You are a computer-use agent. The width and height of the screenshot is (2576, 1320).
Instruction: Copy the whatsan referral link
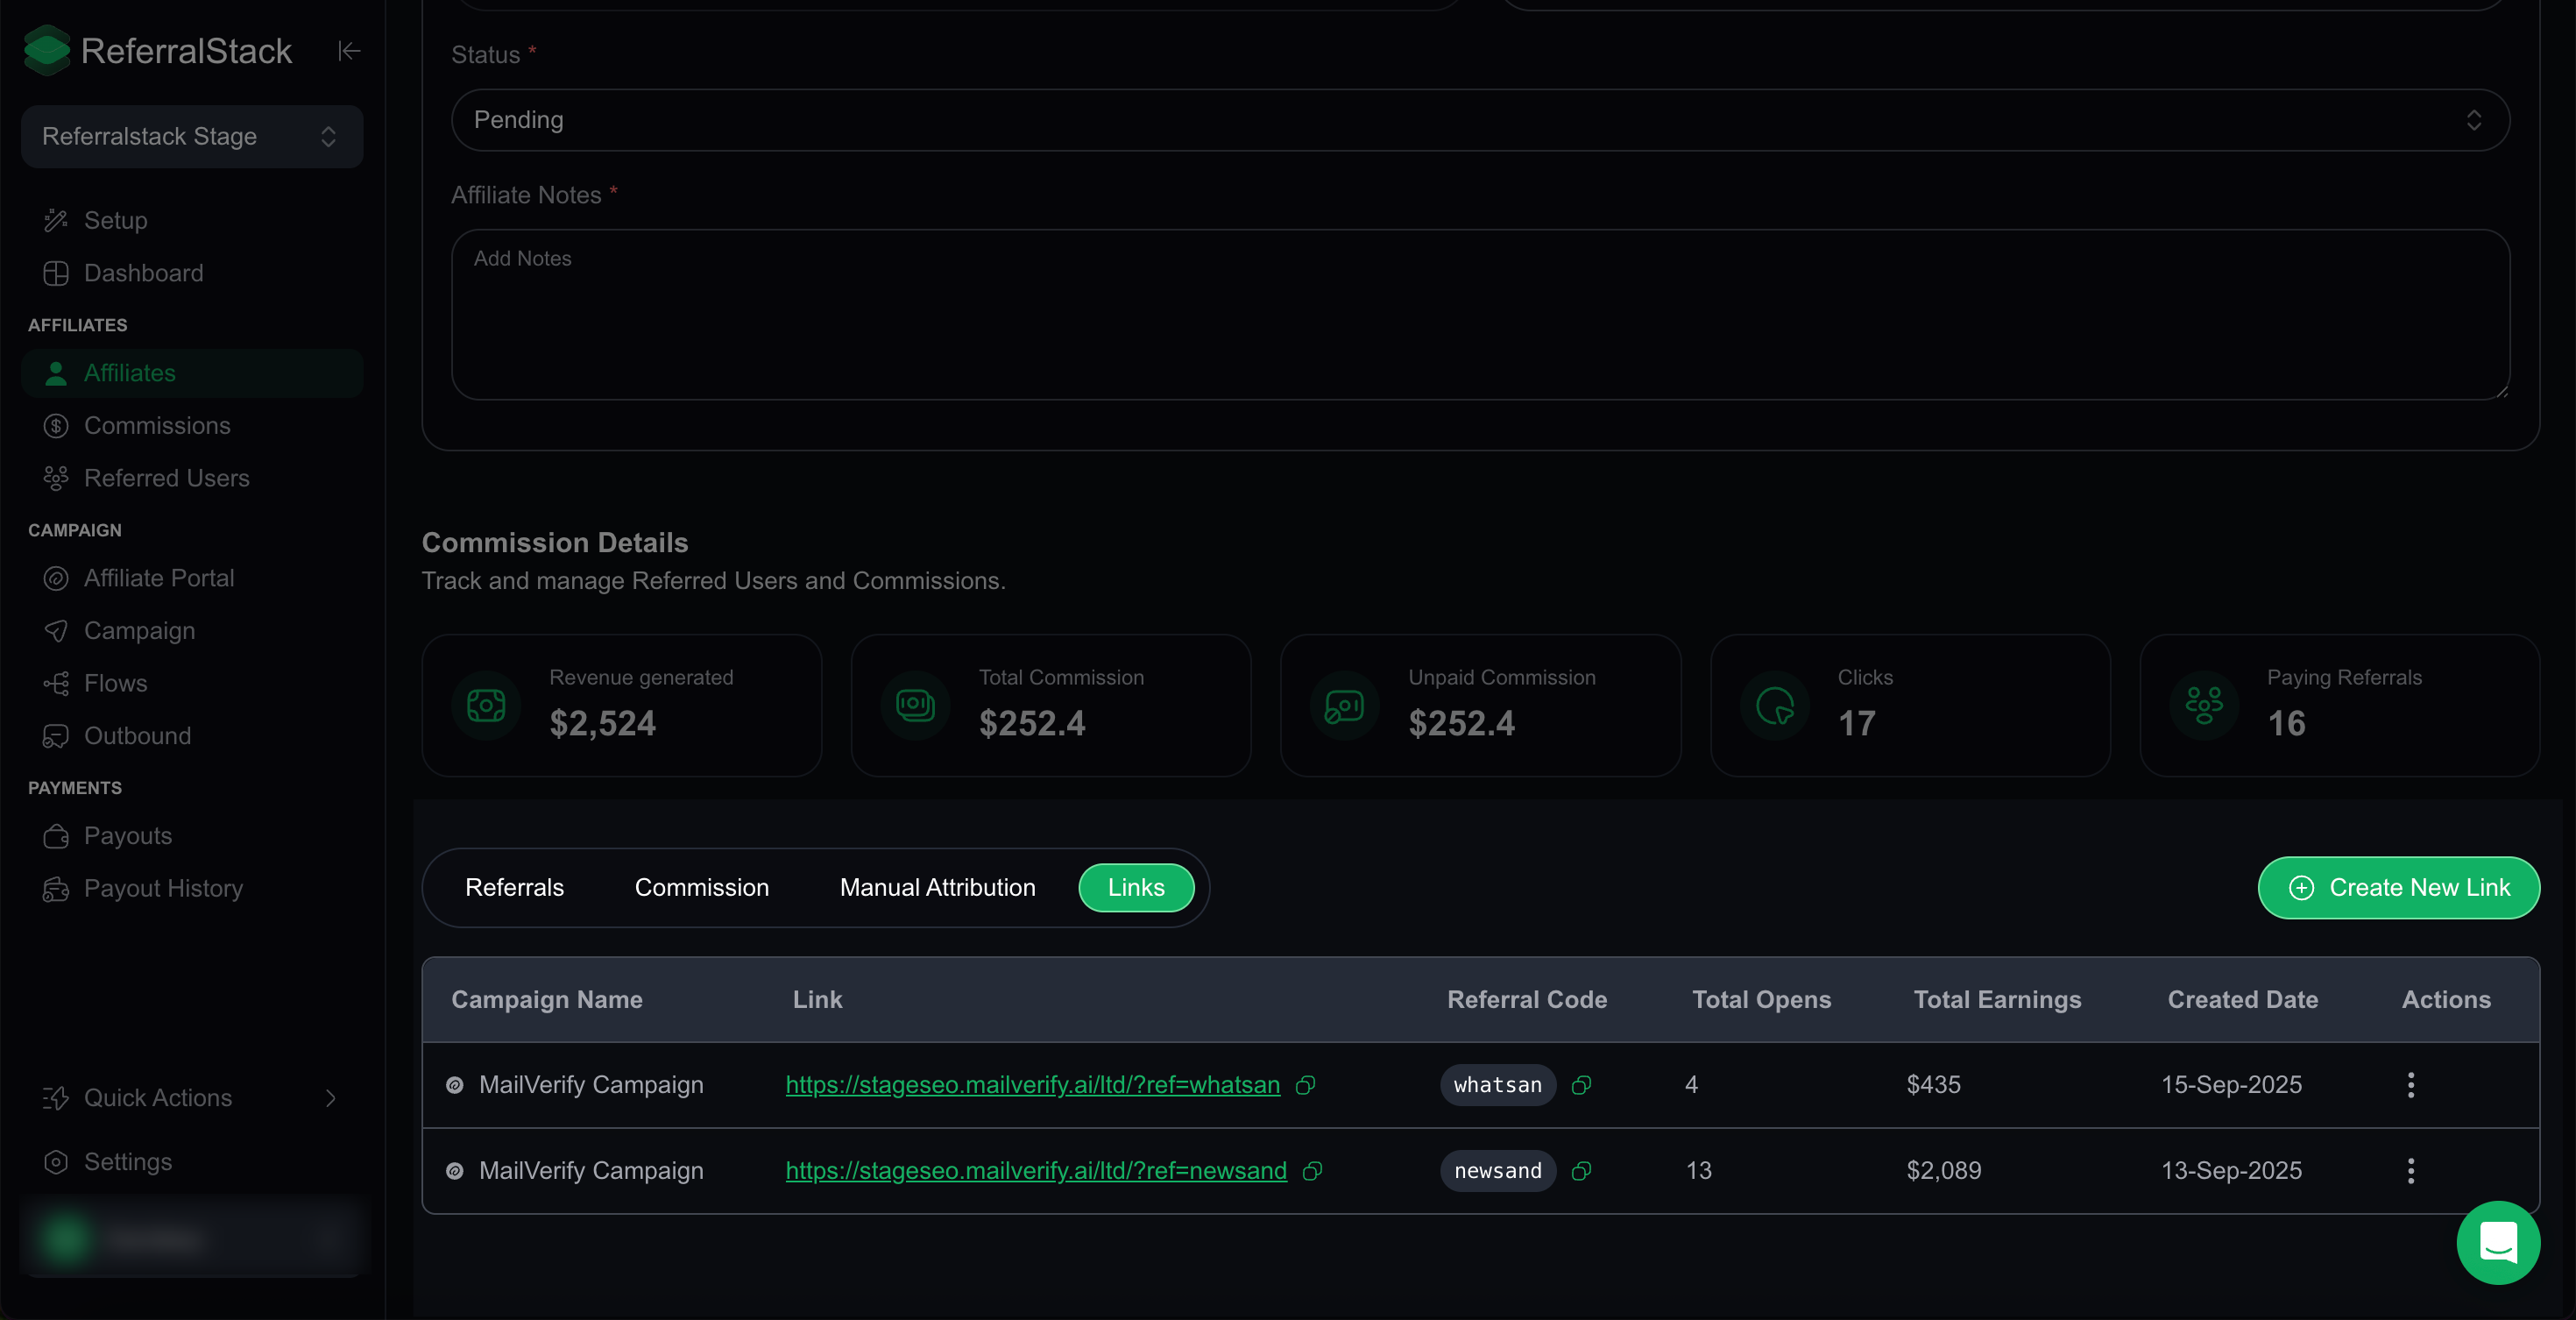1305,1085
